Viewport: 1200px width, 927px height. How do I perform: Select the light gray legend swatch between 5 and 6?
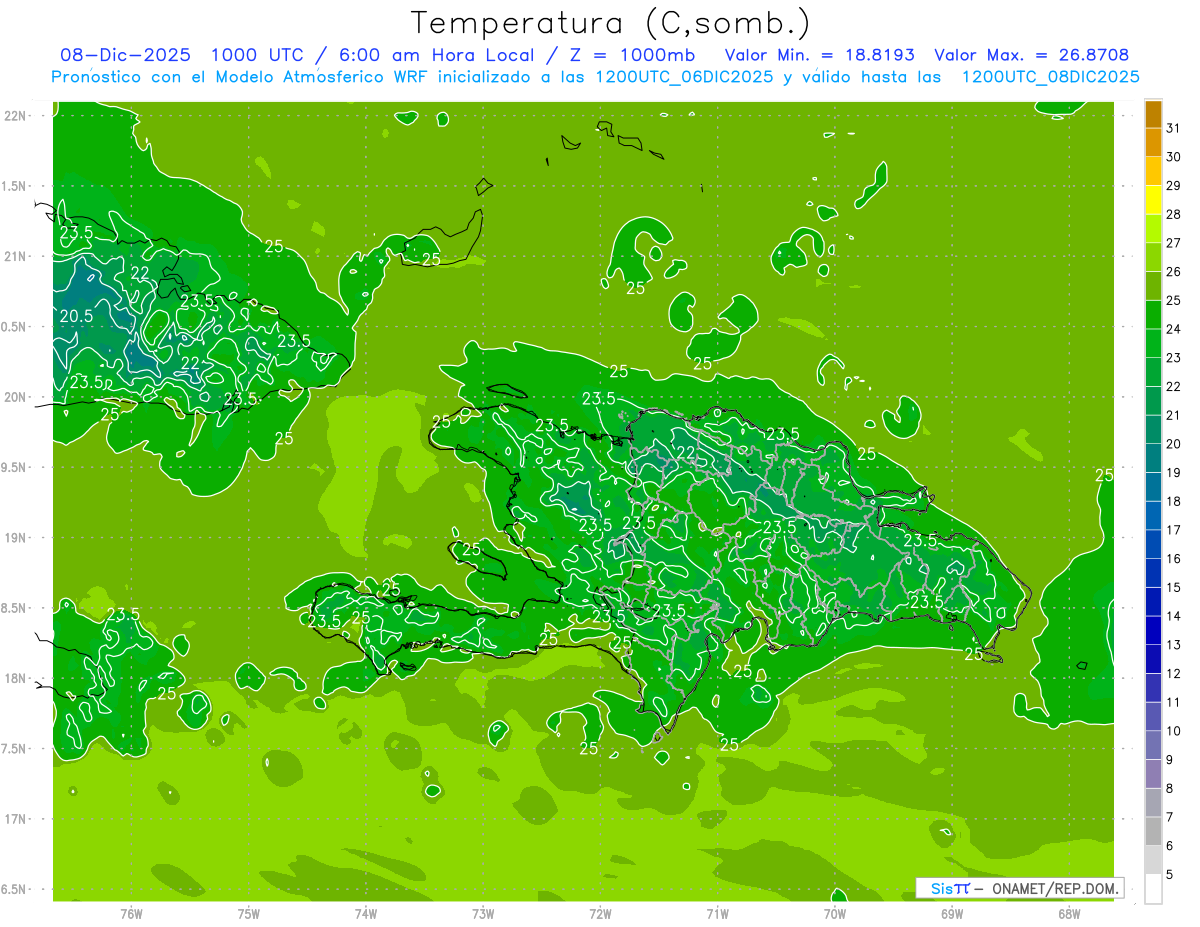click(1153, 860)
